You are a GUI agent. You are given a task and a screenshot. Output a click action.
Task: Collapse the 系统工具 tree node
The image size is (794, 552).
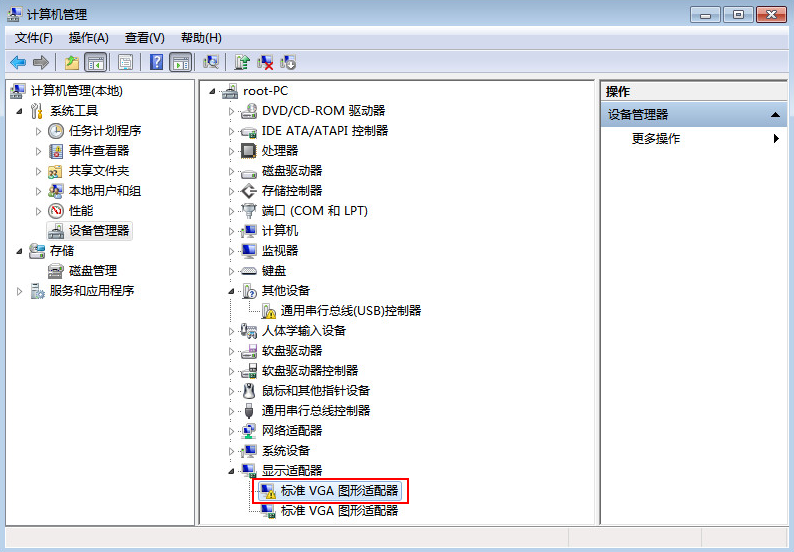coord(19,111)
